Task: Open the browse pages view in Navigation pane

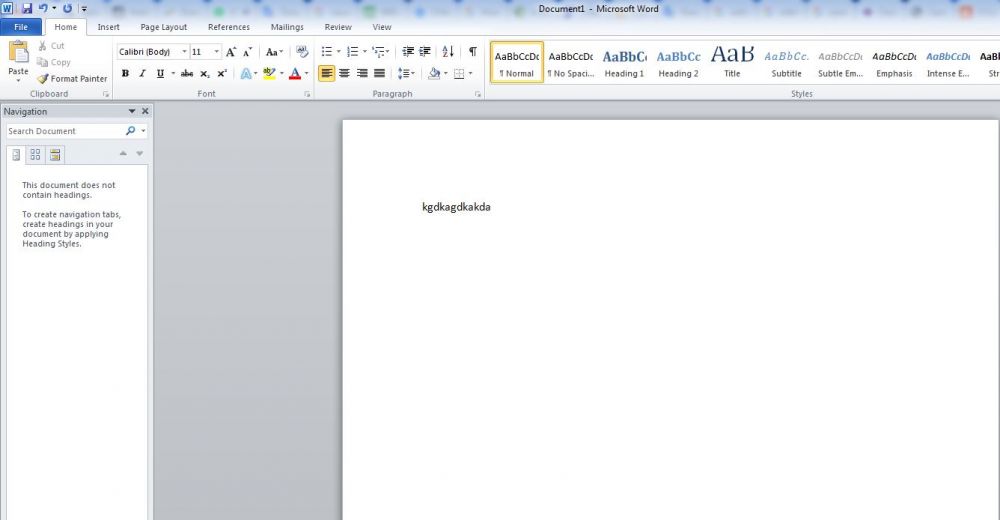Action: point(35,154)
